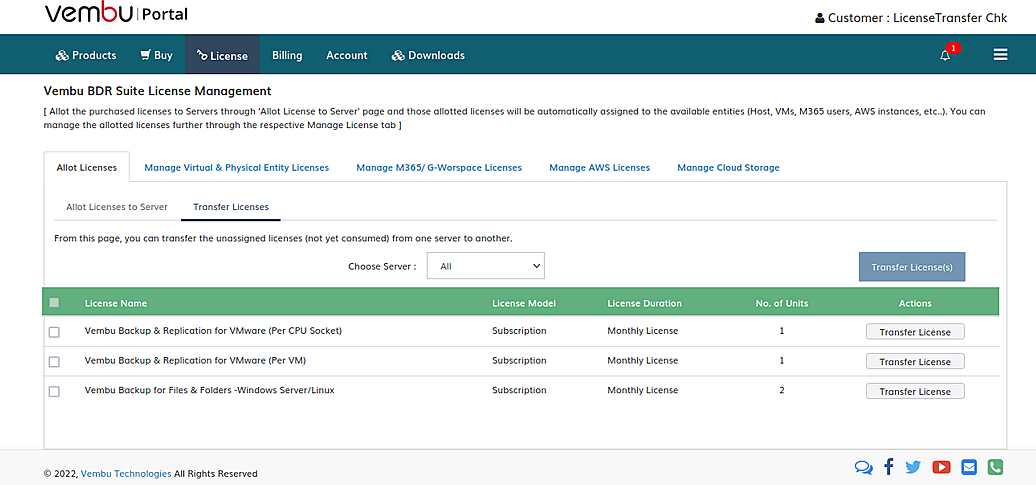Open the YouTube icon in footer
This screenshot has width=1036, height=485.
click(x=942, y=467)
